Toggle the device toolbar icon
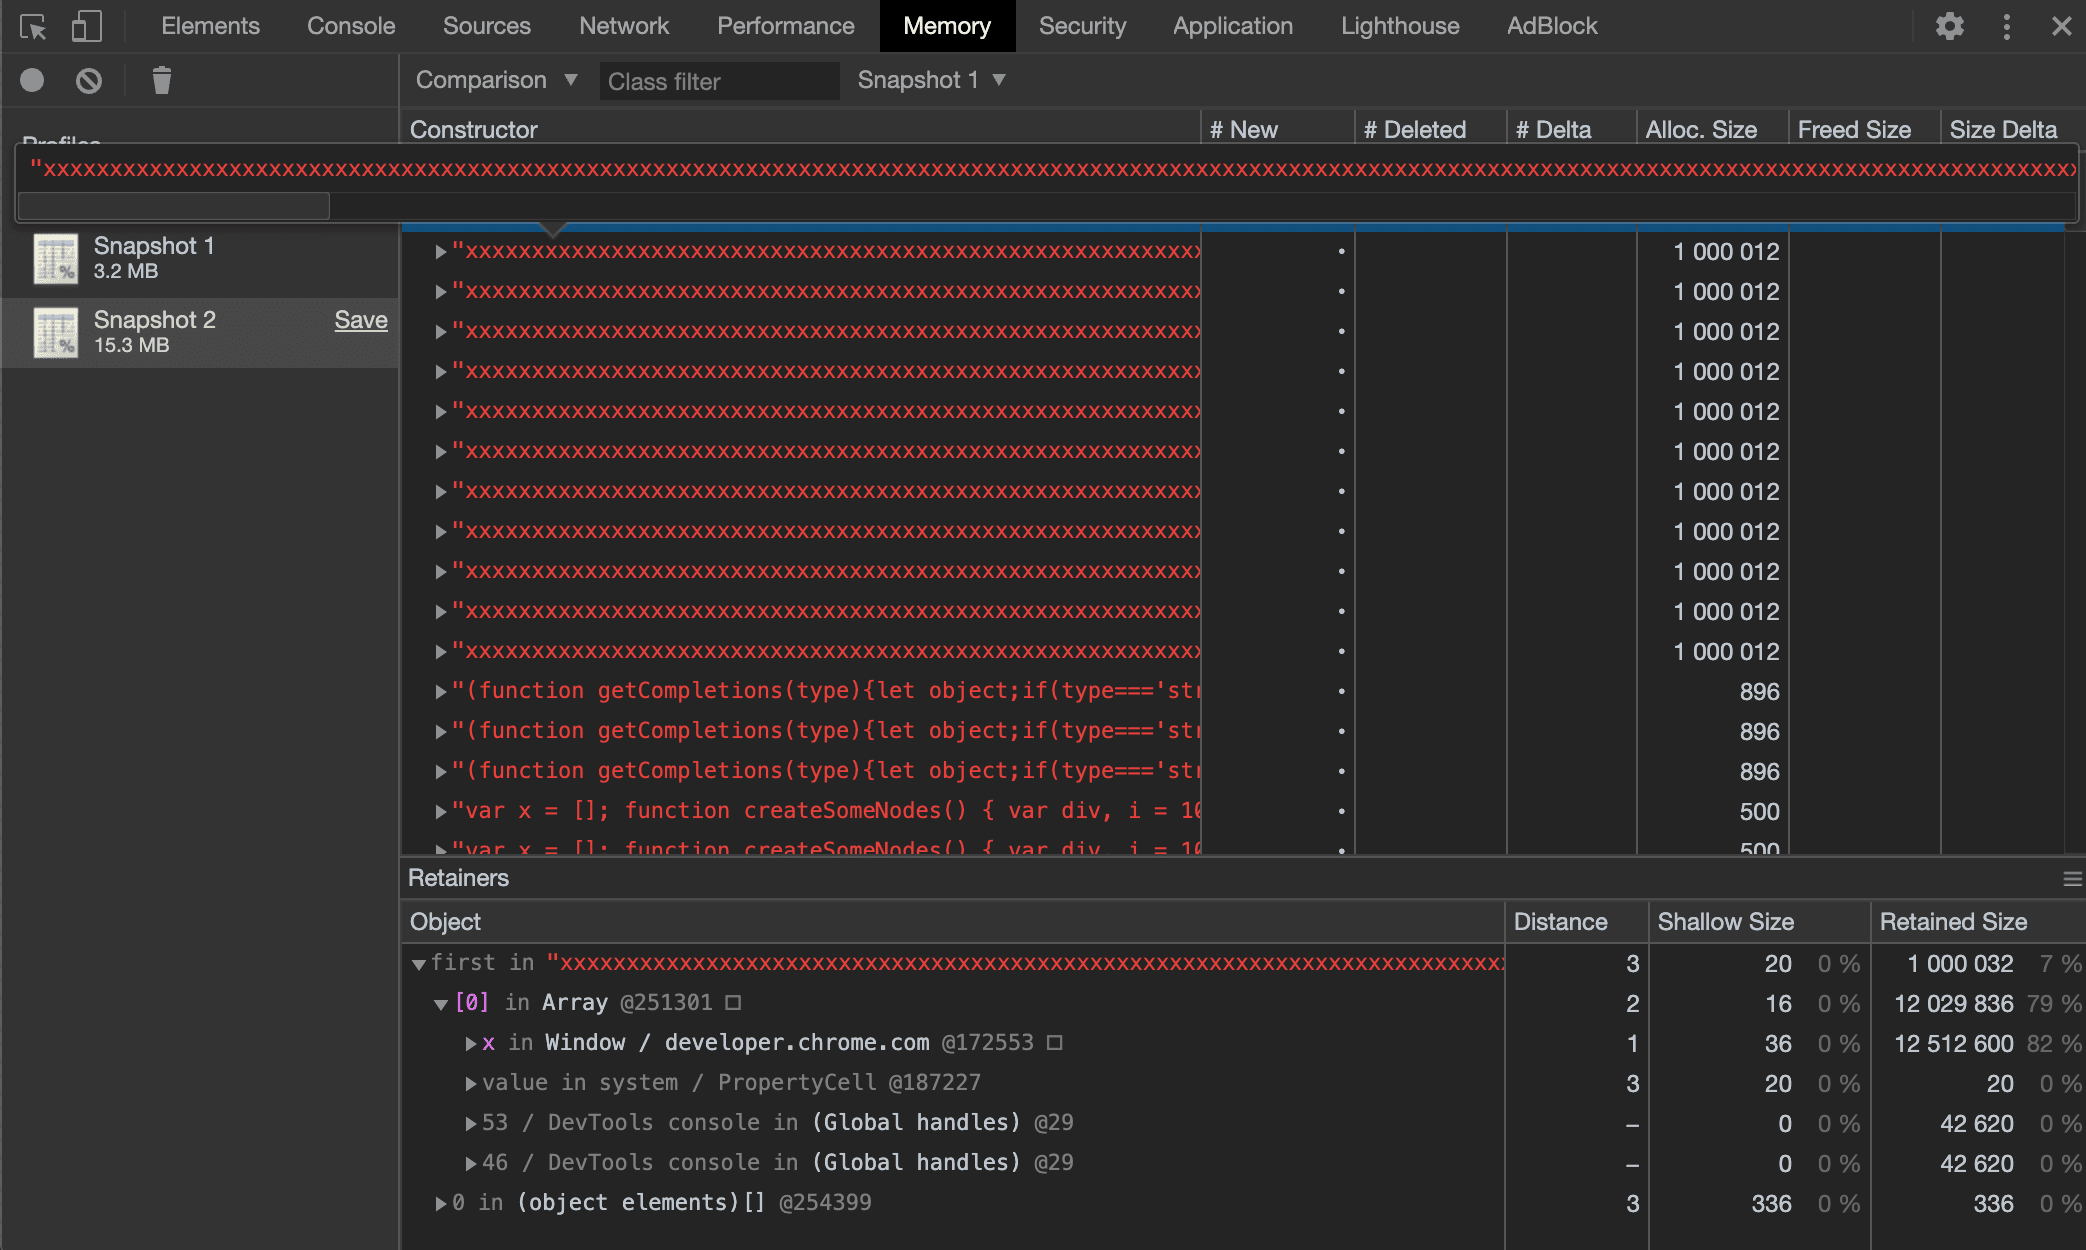Image resolution: width=2086 pixels, height=1250 pixels. click(87, 27)
